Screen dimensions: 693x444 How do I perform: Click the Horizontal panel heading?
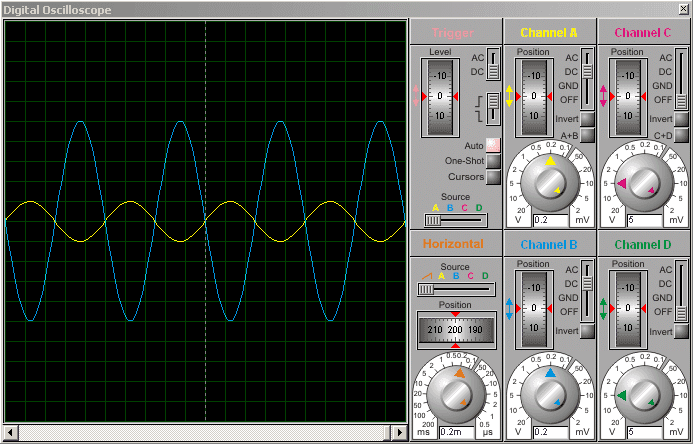tap(453, 244)
